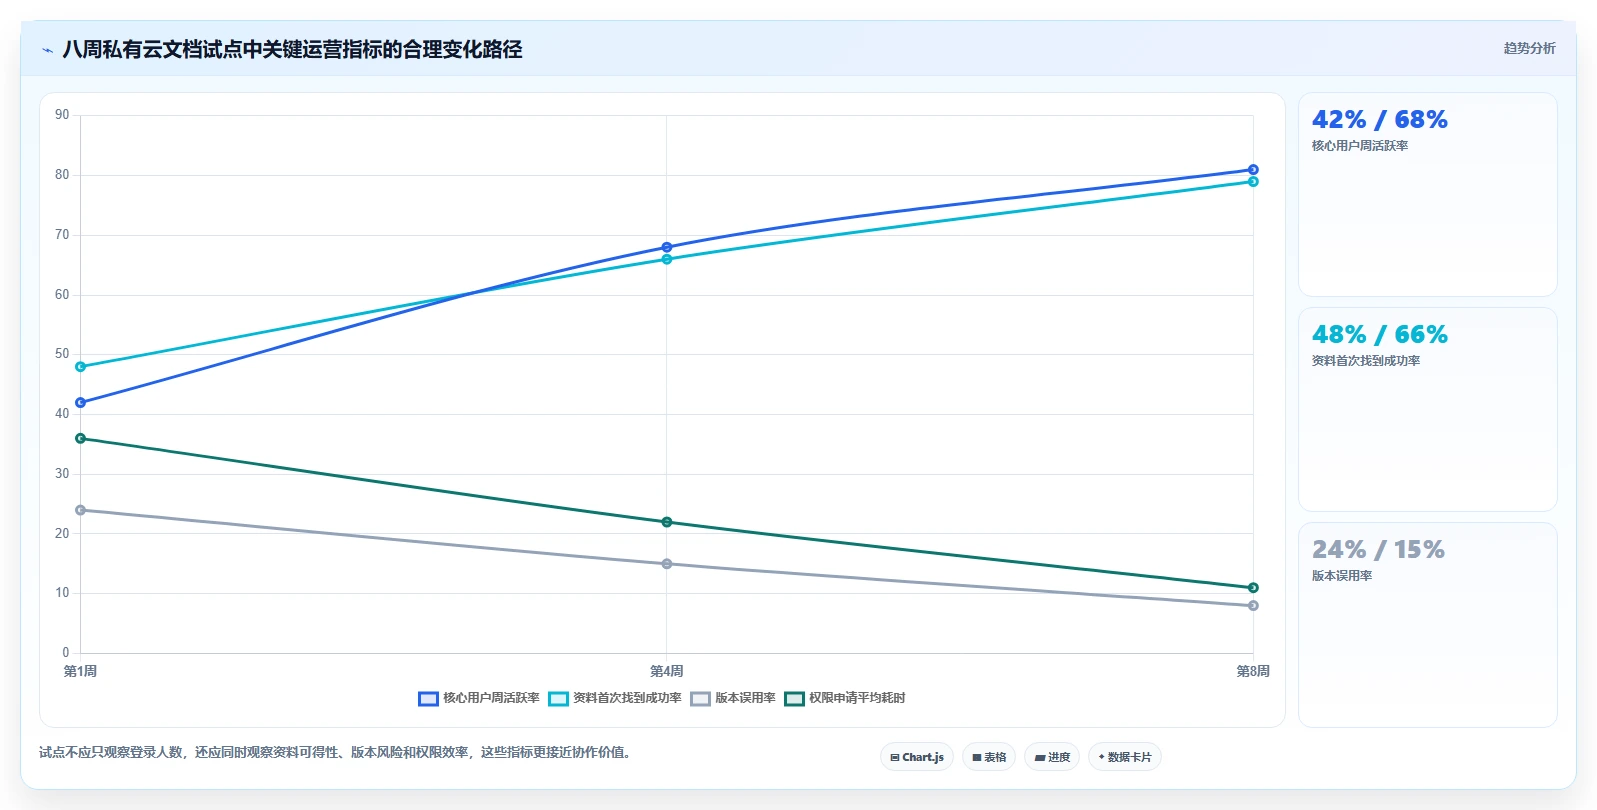Click the green data point at 第8周 value 11
This screenshot has width=1597, height=810.
(1253, 588)
